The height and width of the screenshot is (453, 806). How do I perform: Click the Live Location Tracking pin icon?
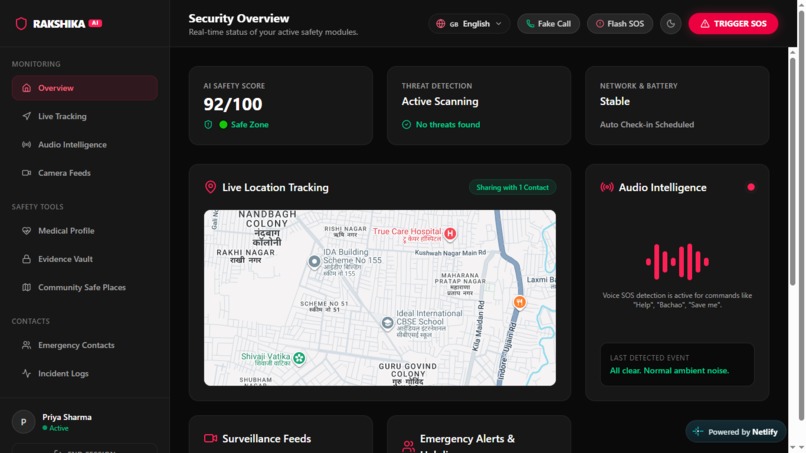coord(210,187)
